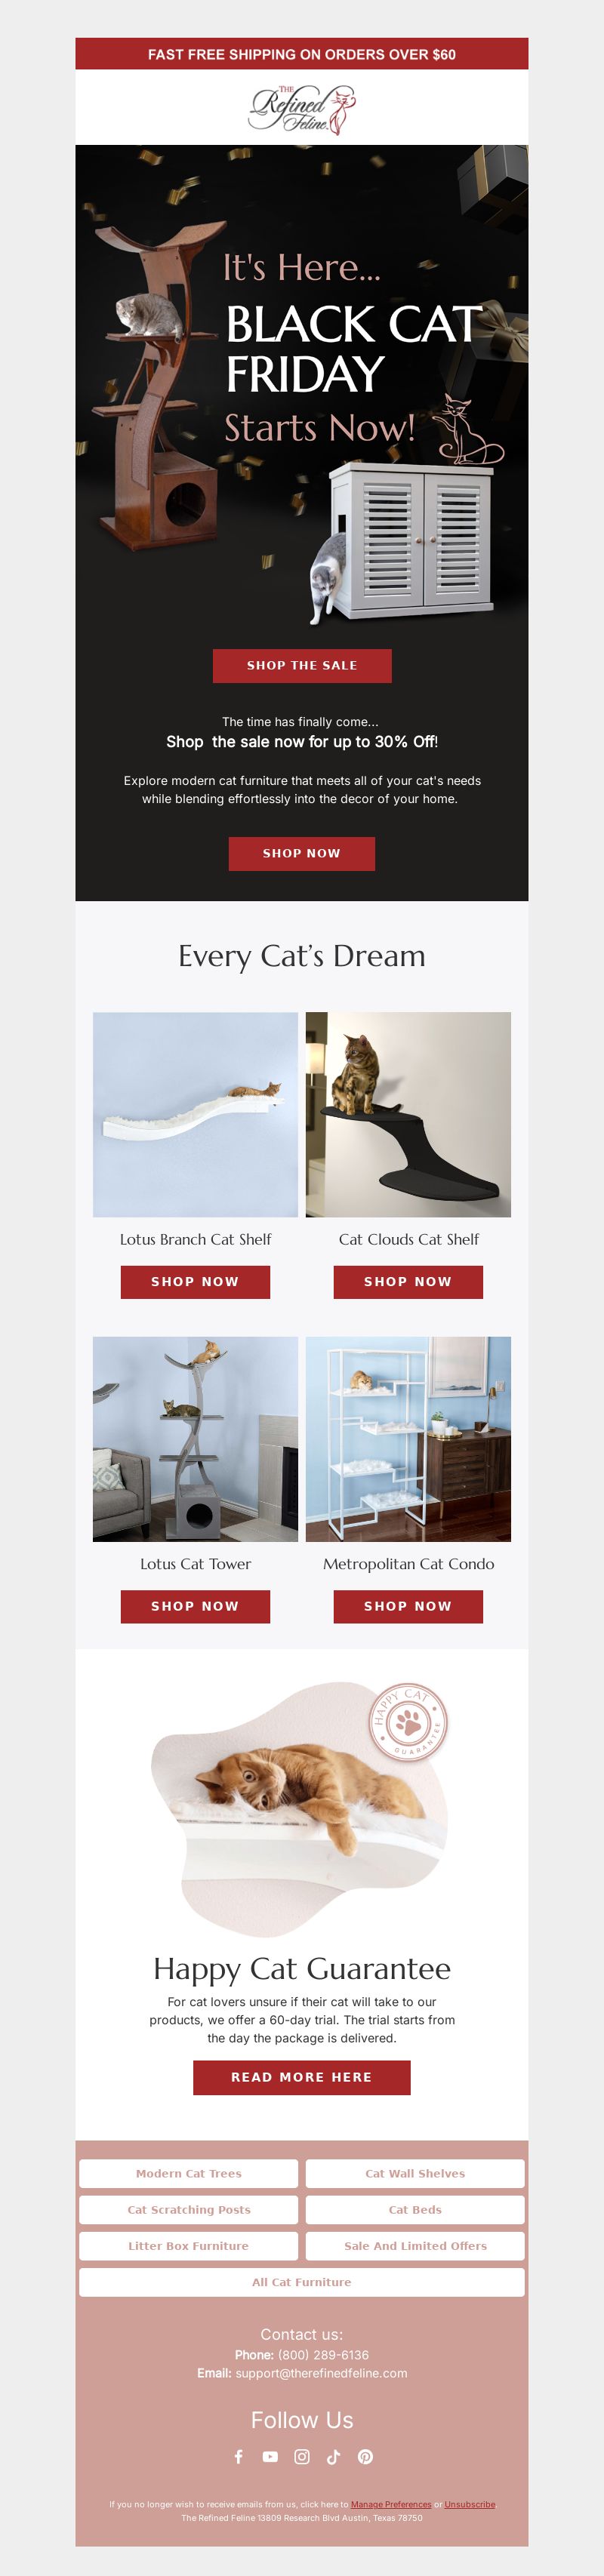Click Read More Here button
This screenshot has height=2576, width=604.
(x=302, y=2077)
